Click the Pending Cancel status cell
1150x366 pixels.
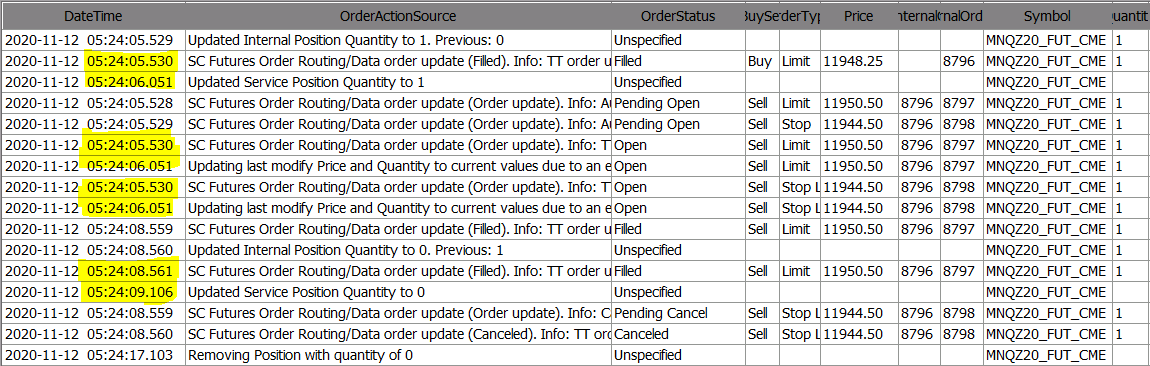[x=677, y=313]
